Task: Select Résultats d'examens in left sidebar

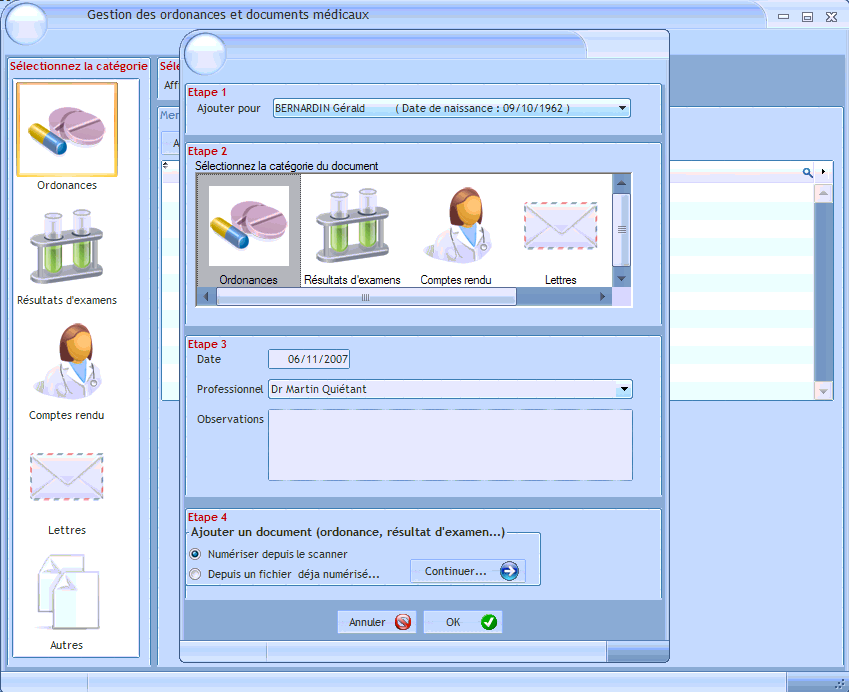Action: click(67, 245)
